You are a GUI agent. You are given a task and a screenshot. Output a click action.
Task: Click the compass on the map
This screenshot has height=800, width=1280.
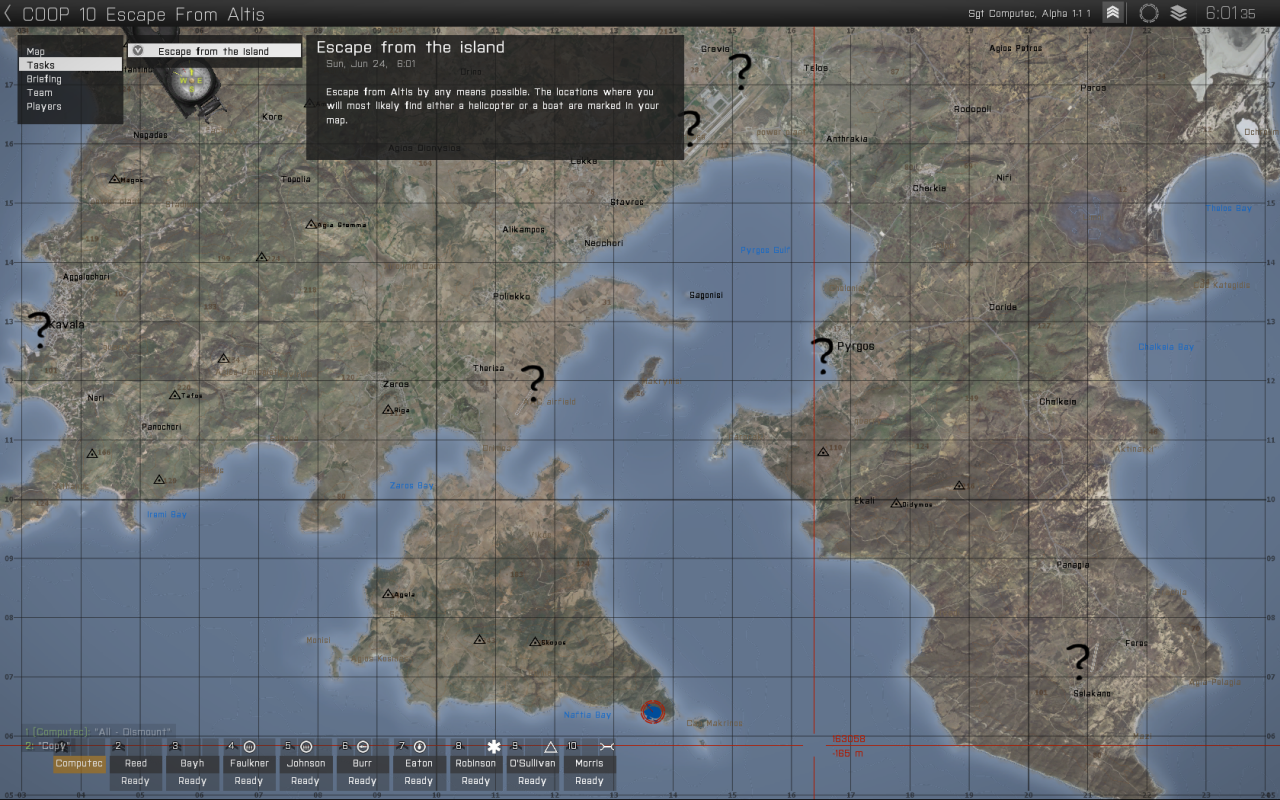click(x=189, y=80)
